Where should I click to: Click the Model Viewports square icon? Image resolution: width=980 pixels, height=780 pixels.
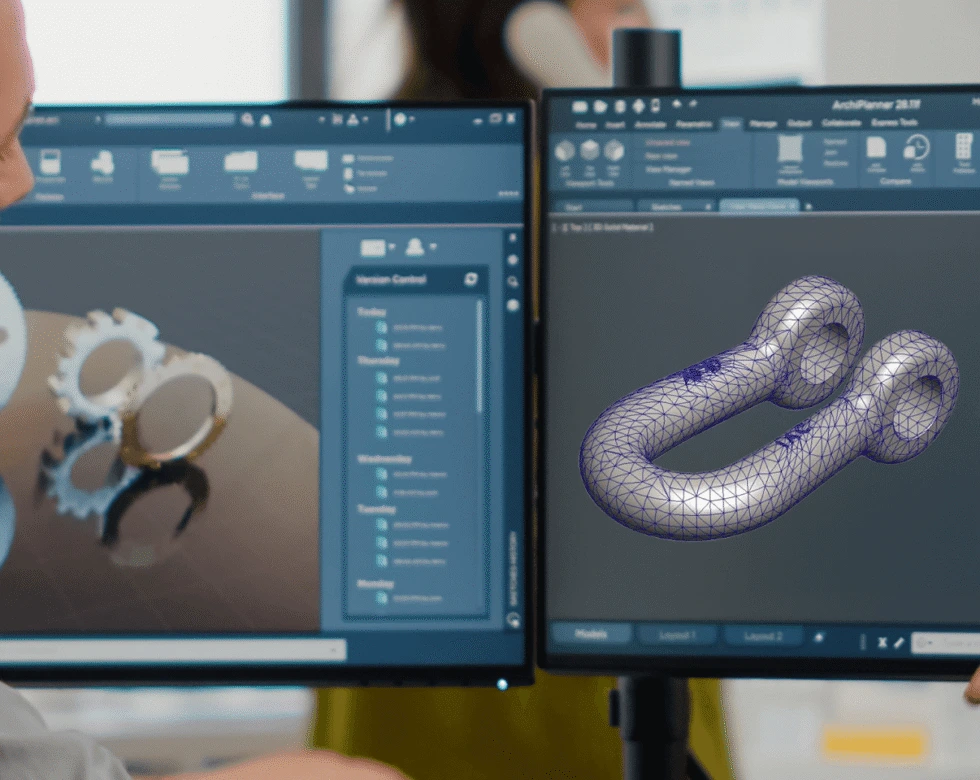(790, 149)
